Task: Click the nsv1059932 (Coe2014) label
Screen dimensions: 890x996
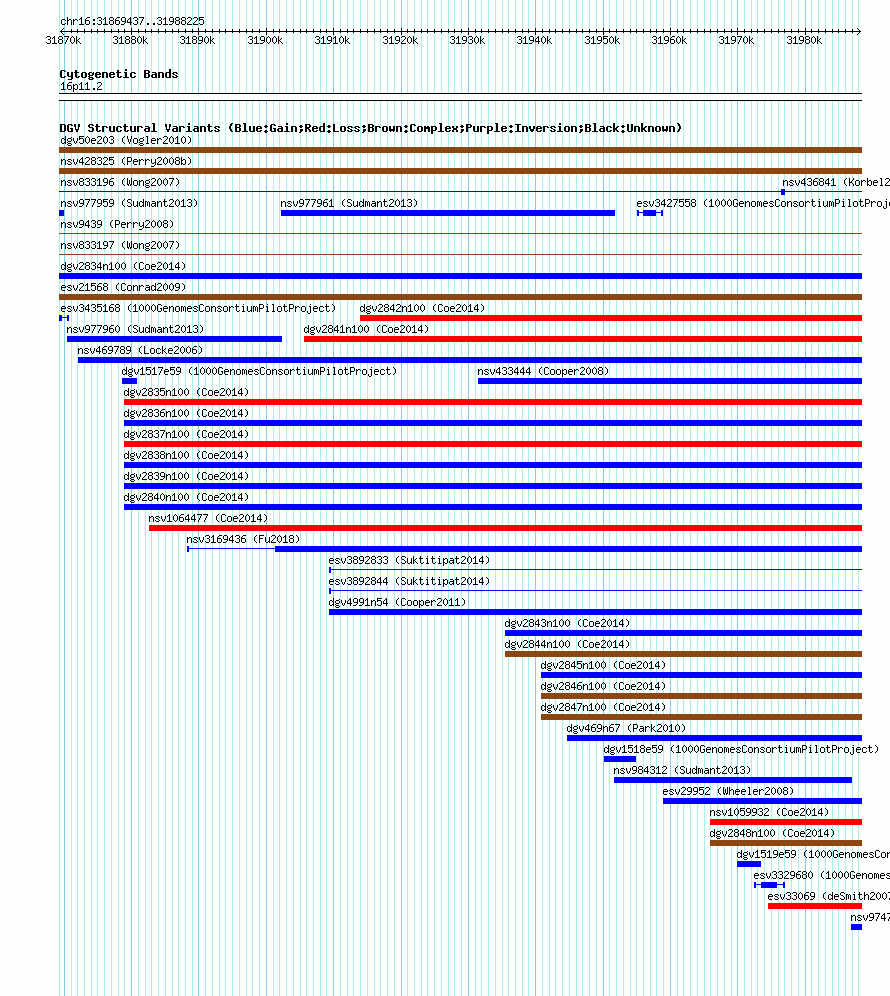Action: tap(769, 811)
